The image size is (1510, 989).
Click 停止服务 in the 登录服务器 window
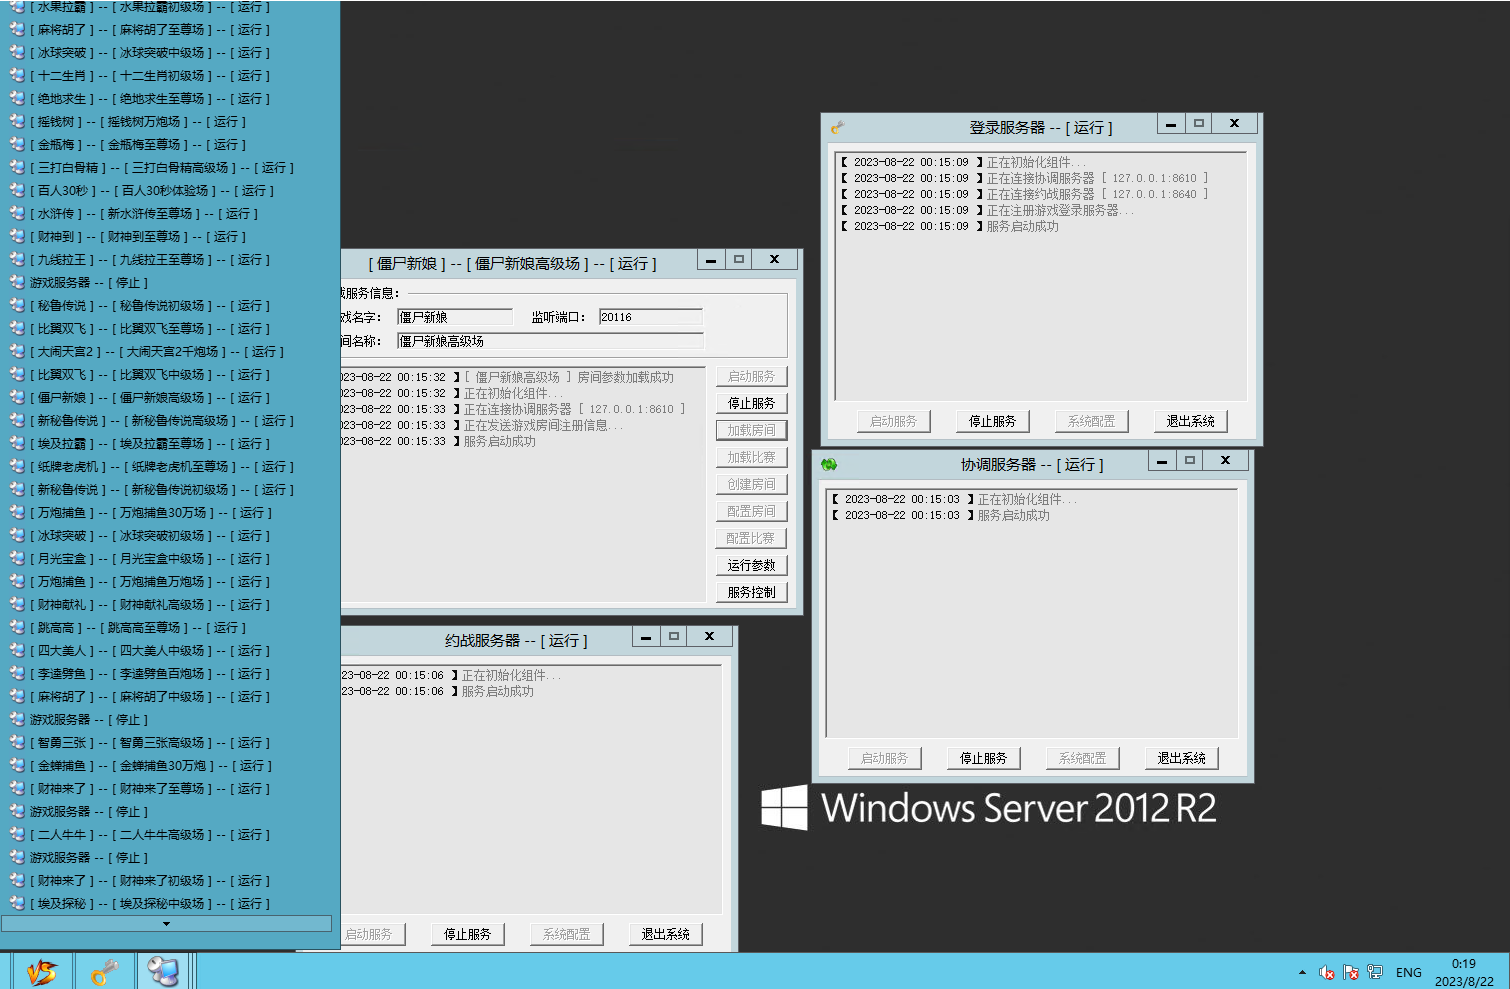(x=992, y=421)
